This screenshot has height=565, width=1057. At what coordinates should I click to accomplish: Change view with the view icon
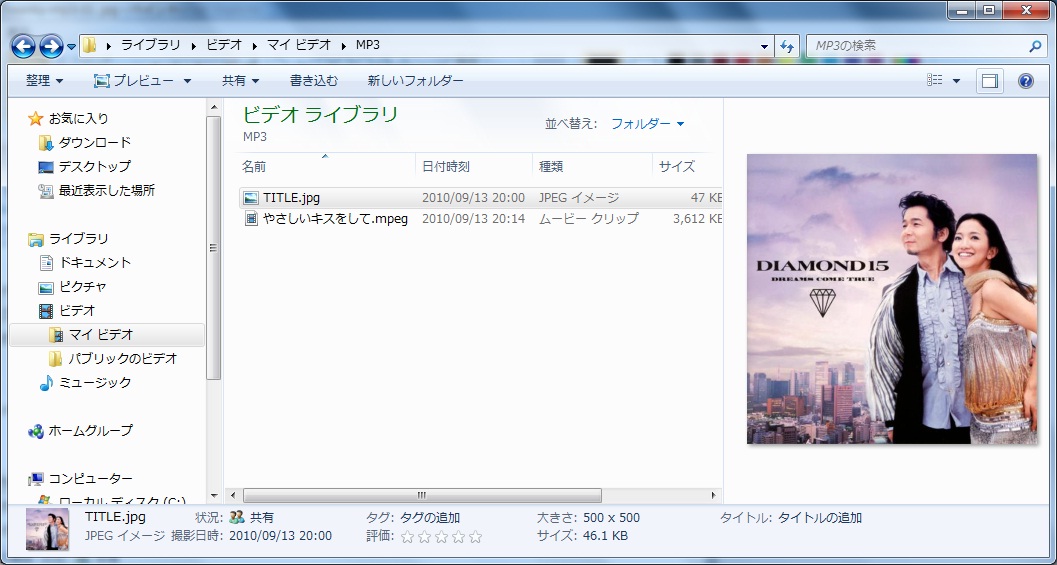pyautogui.click(x=934, y=81)
